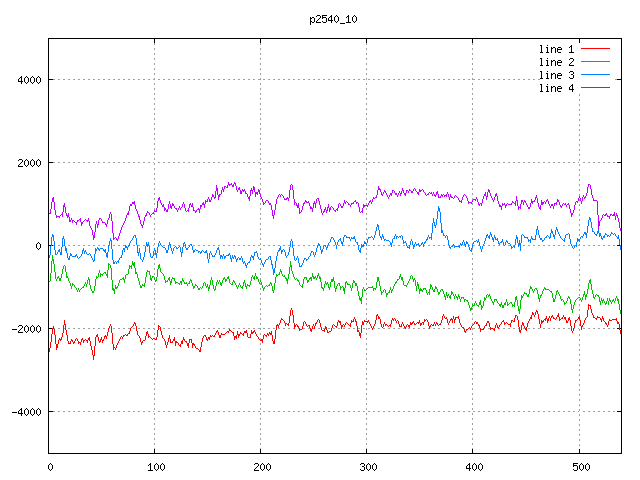Click the 300 x-axis tick label
Image resolution: width=640 pixels, height=480 pixels.
pos(367,466)
